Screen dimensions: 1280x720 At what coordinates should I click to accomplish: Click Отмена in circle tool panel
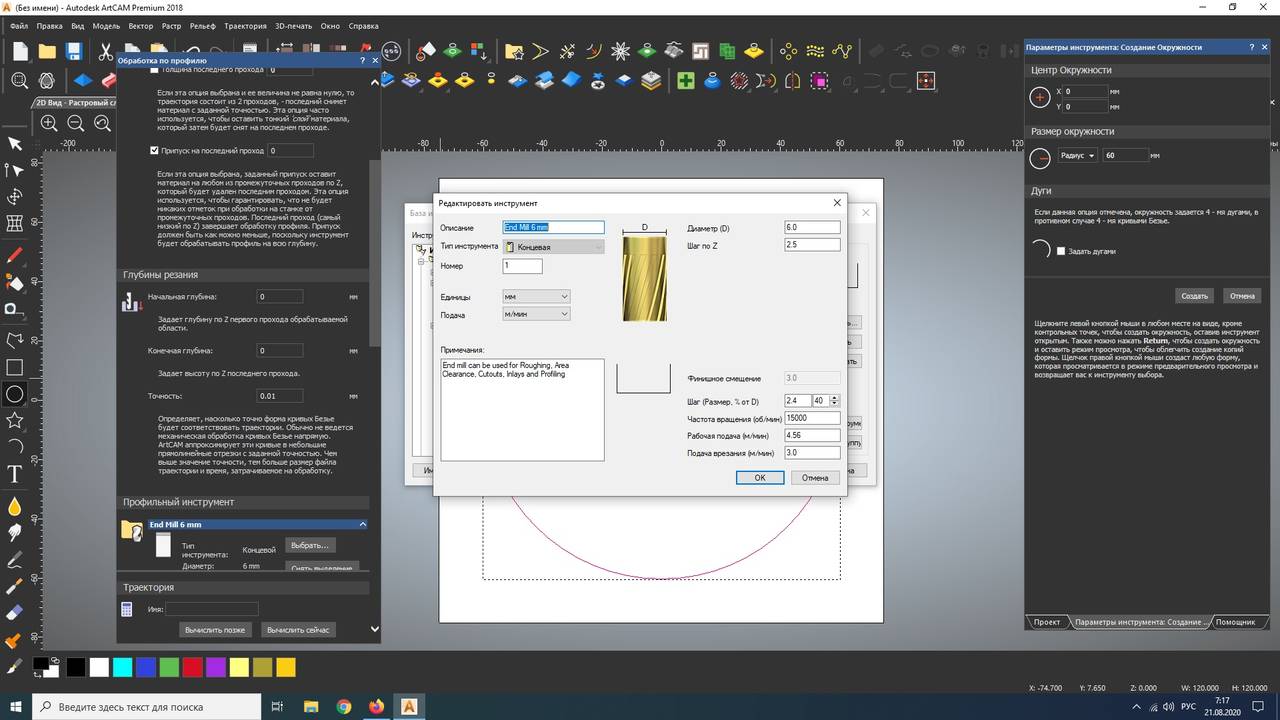1242,296
